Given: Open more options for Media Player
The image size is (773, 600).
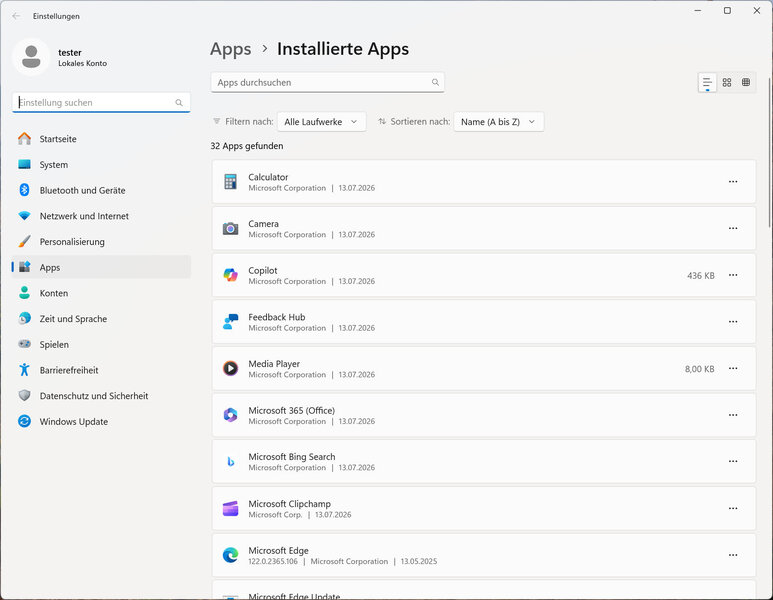Looking at the screenshot, I should point(733,368).
